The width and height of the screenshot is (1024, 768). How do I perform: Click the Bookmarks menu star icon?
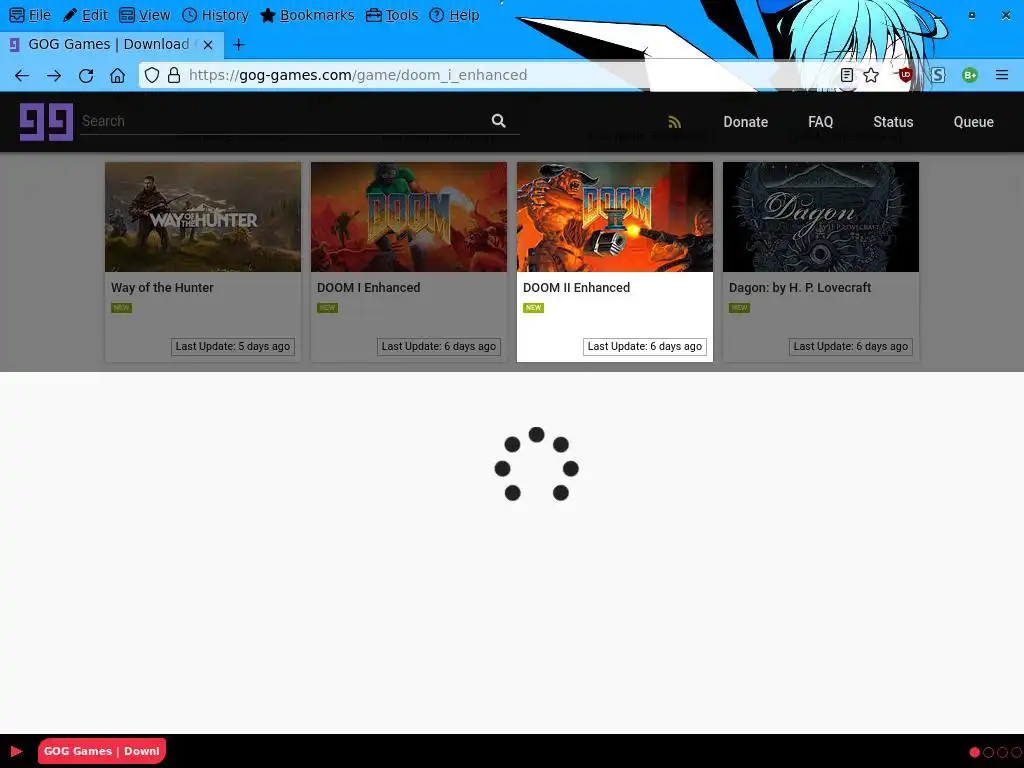pos(268,15)
